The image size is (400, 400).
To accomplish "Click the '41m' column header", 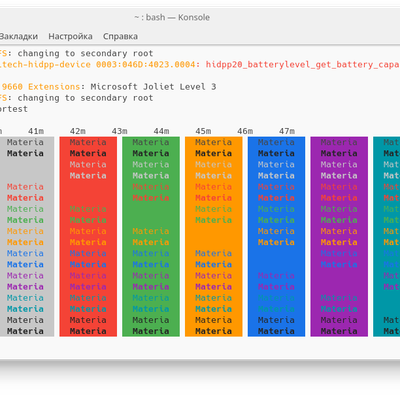I will pos(36,131).
